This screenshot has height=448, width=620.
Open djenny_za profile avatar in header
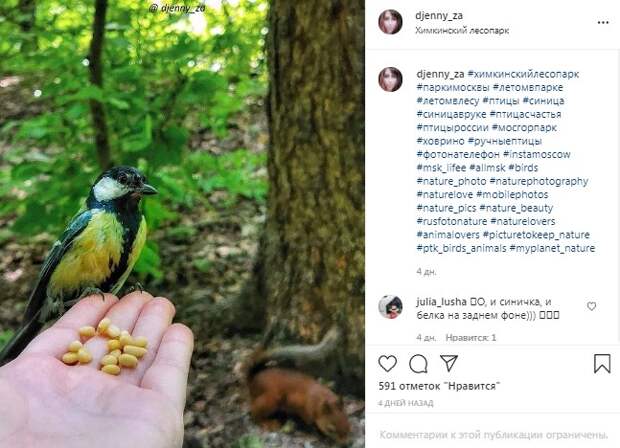pyautogui.click(x=390, y=22)
